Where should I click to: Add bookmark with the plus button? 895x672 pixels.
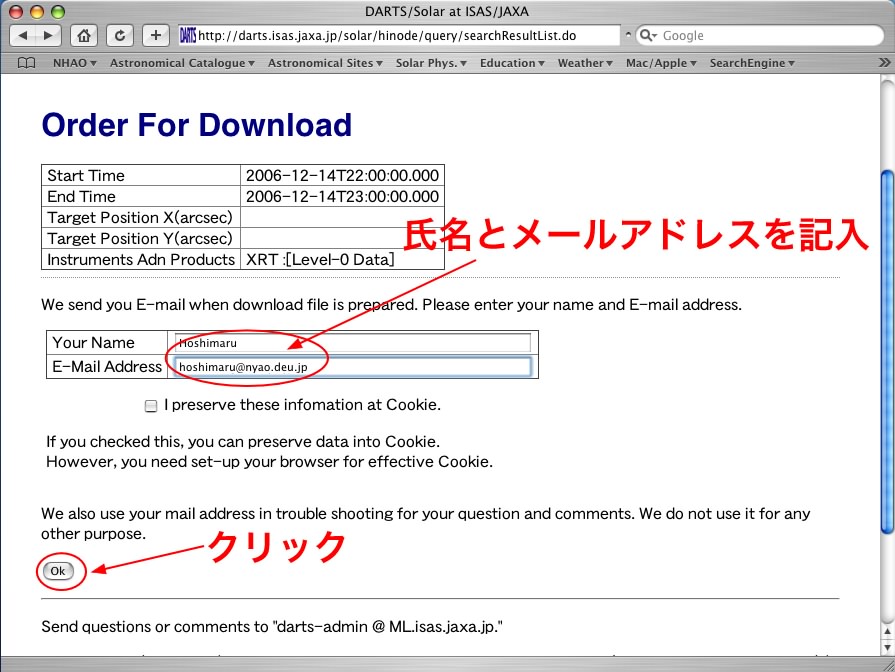point(155,36)
